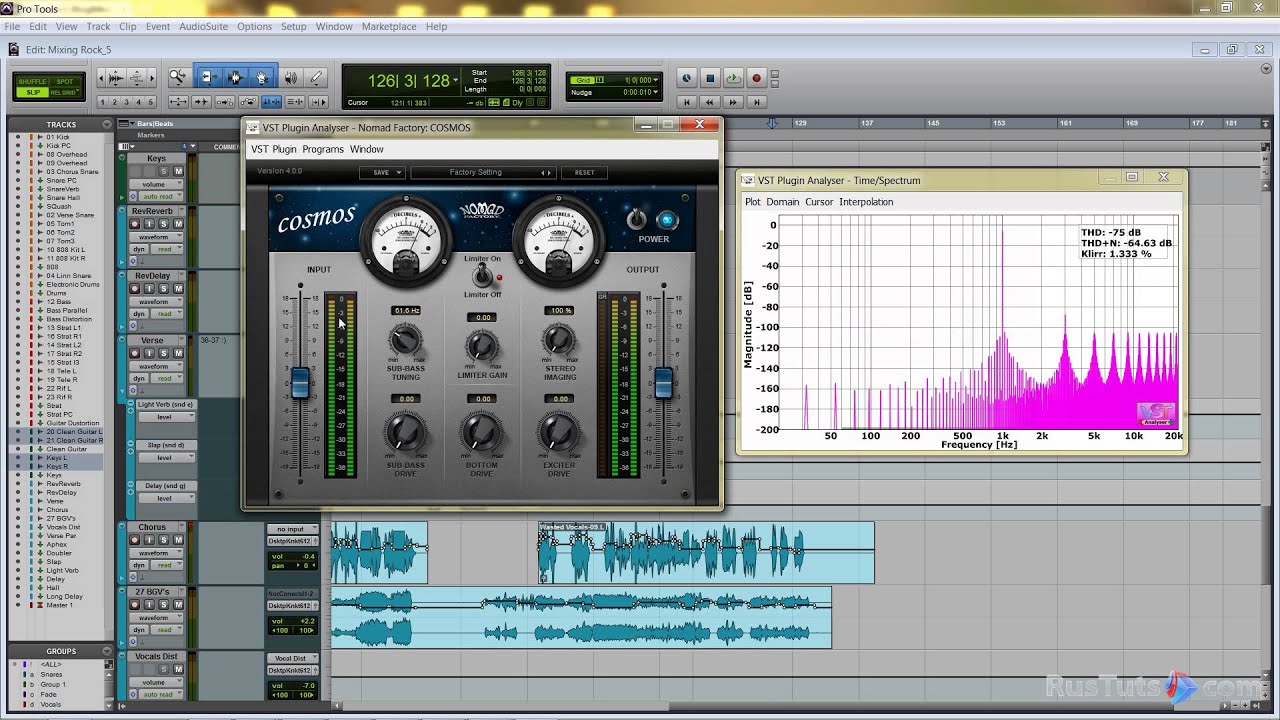Click the Rewind transport button
This screenshot has width=1280, height=720.
tap(710, 102)
